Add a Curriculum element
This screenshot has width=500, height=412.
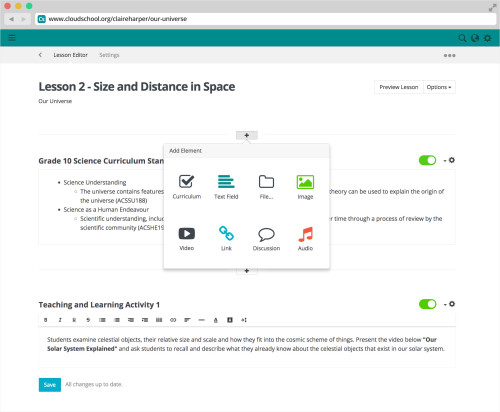tap(187, 187)
